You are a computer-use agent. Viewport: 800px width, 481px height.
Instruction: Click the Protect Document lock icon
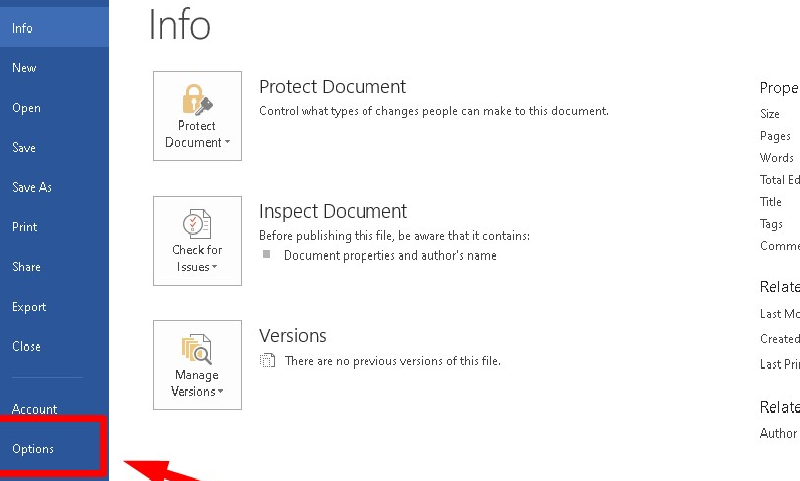tap(197, 99)
